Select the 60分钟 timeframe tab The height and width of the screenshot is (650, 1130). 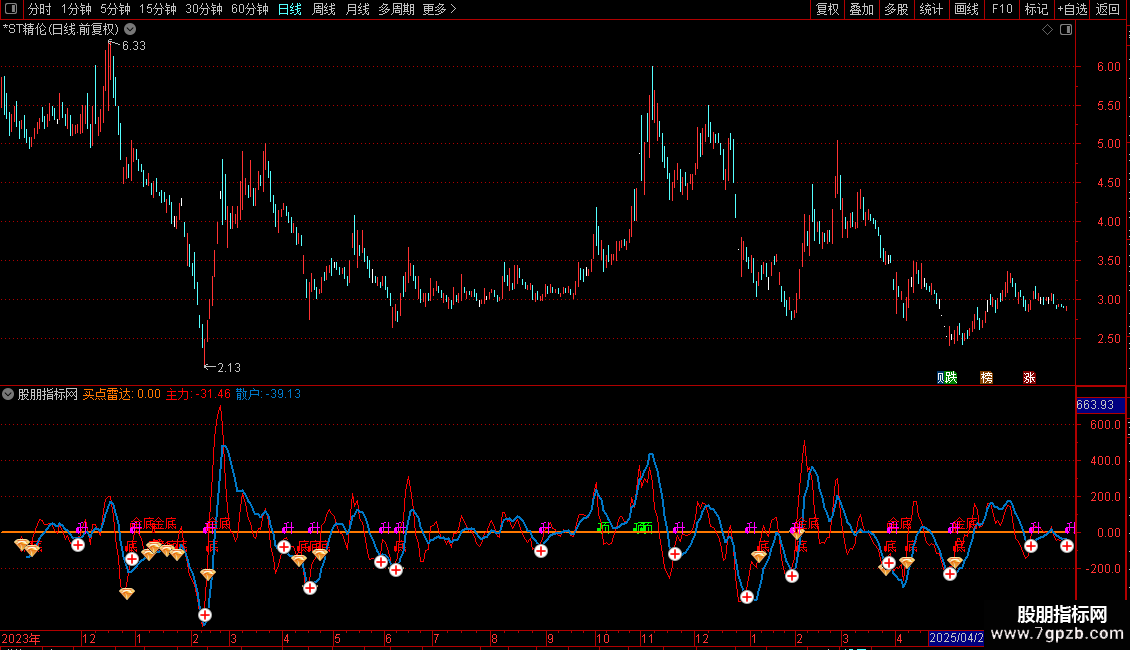tap(249, 9)
